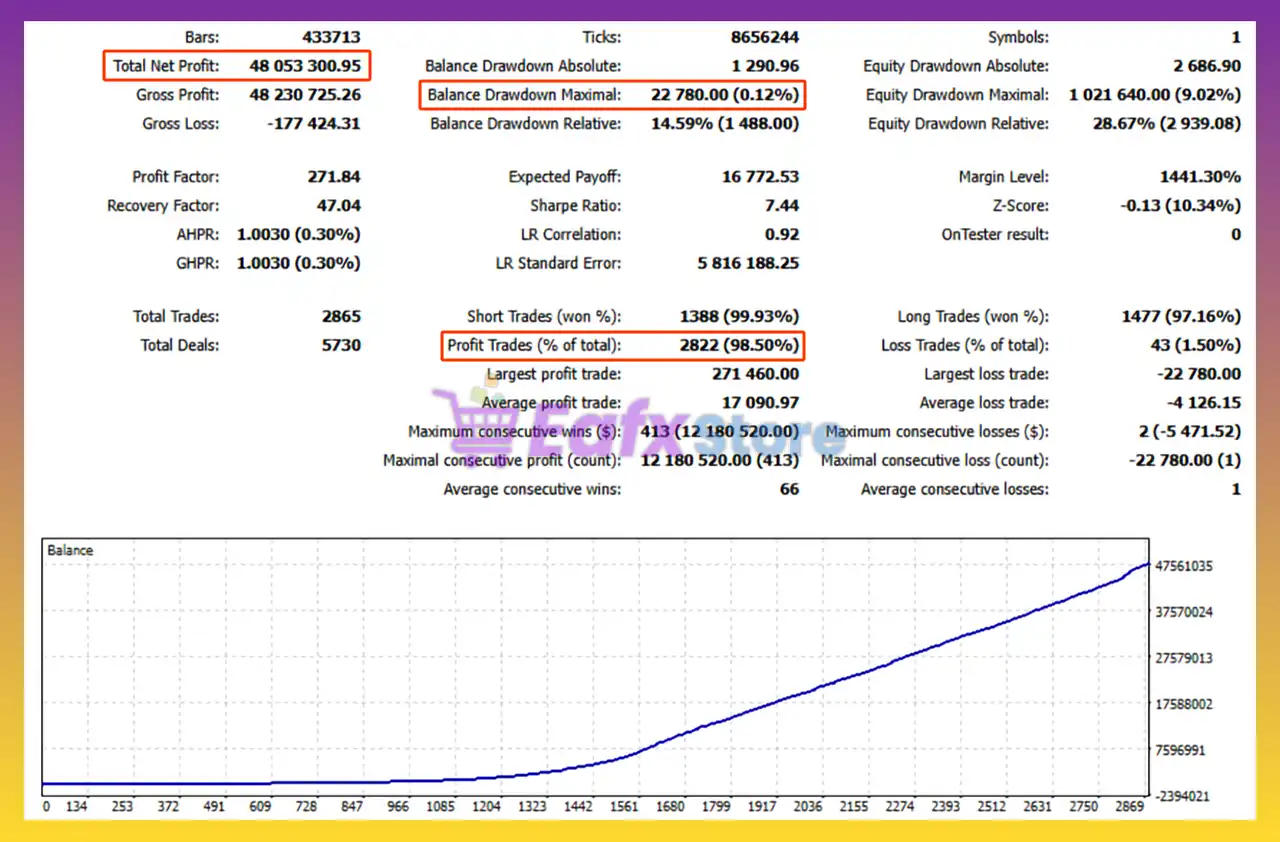Select the Ticks value 8656244

pos(765,37)
